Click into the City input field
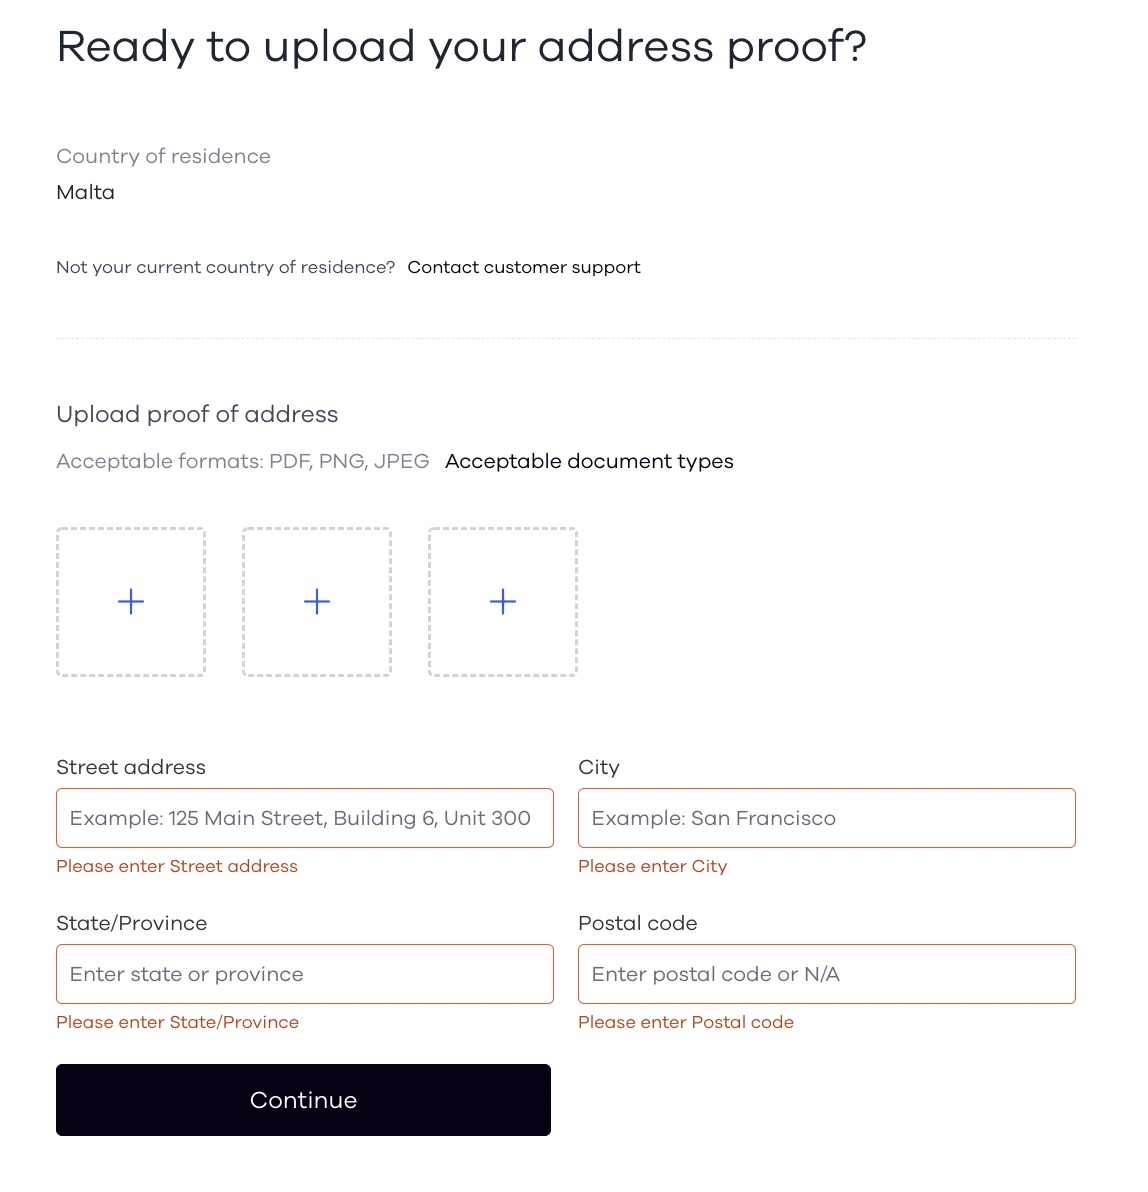Viewport: 1148px width, 1192px height. [x=827, y=818]
